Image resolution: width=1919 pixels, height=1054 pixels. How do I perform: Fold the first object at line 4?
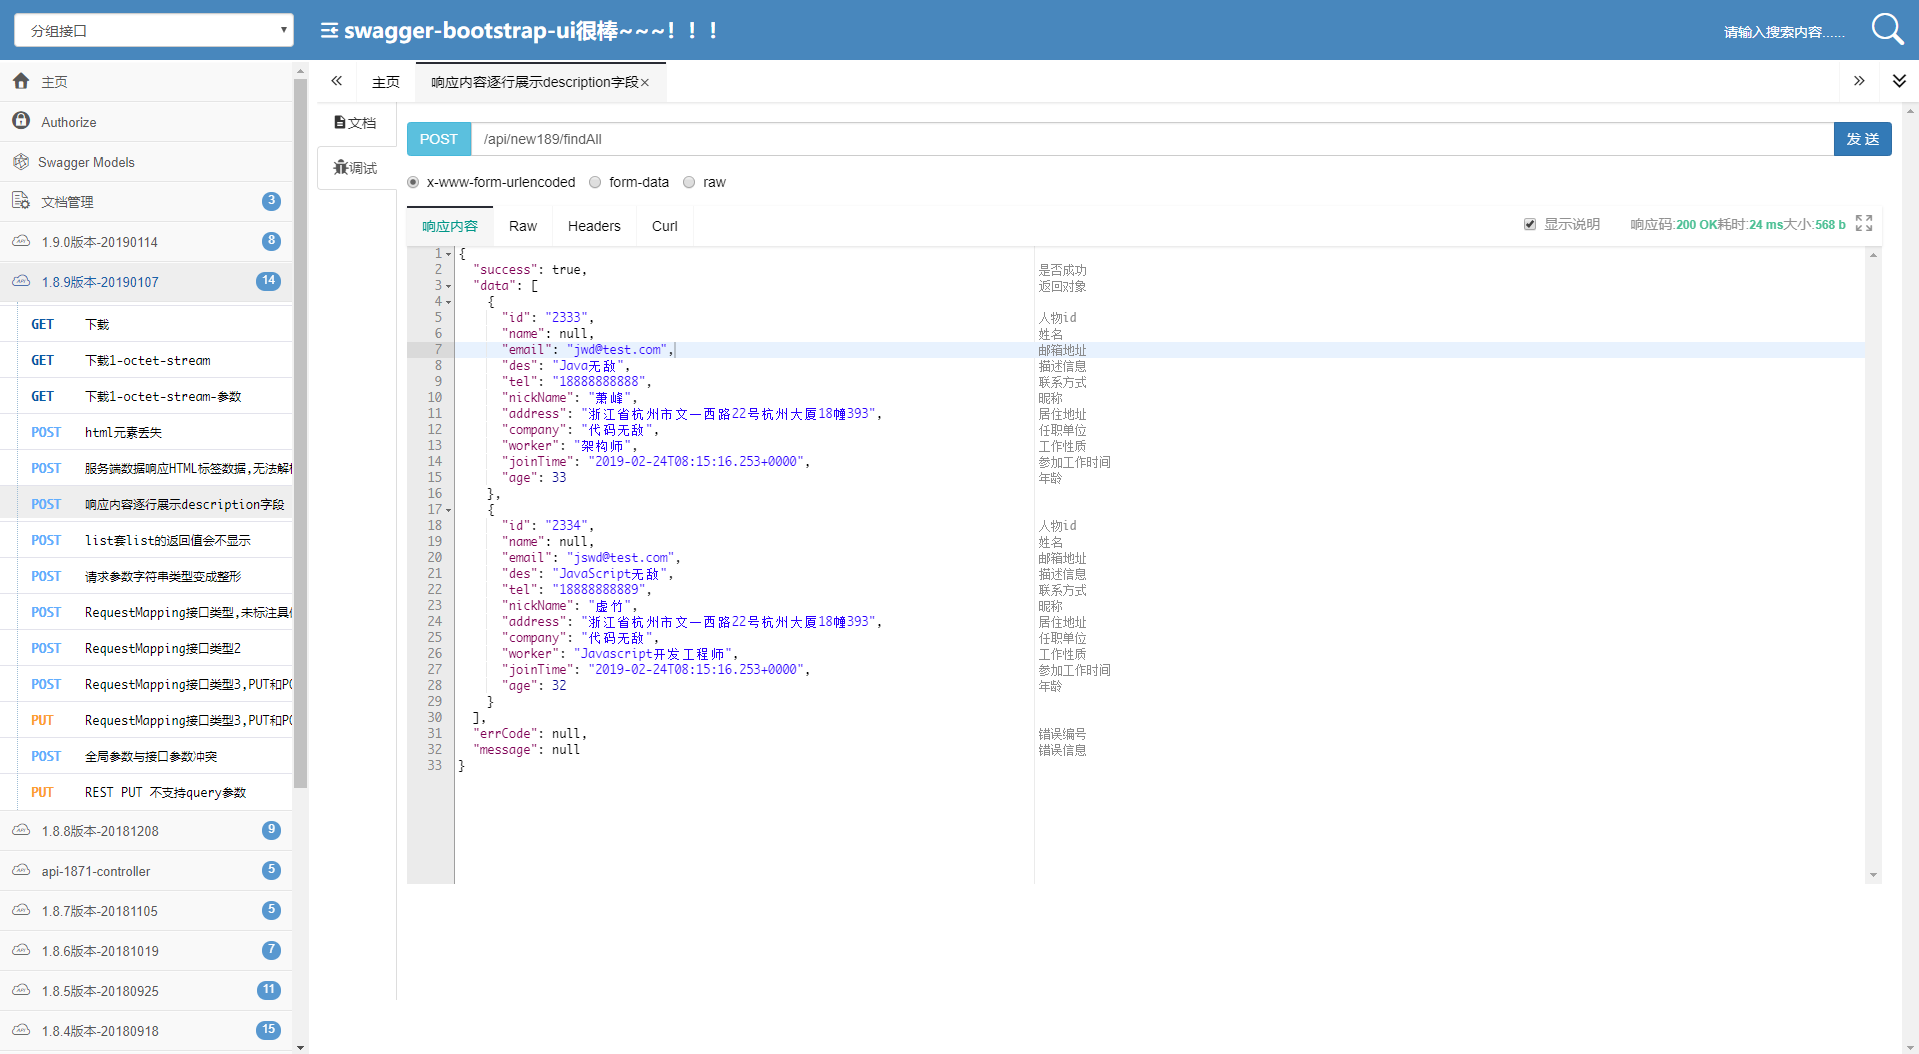tap(448, 302)
